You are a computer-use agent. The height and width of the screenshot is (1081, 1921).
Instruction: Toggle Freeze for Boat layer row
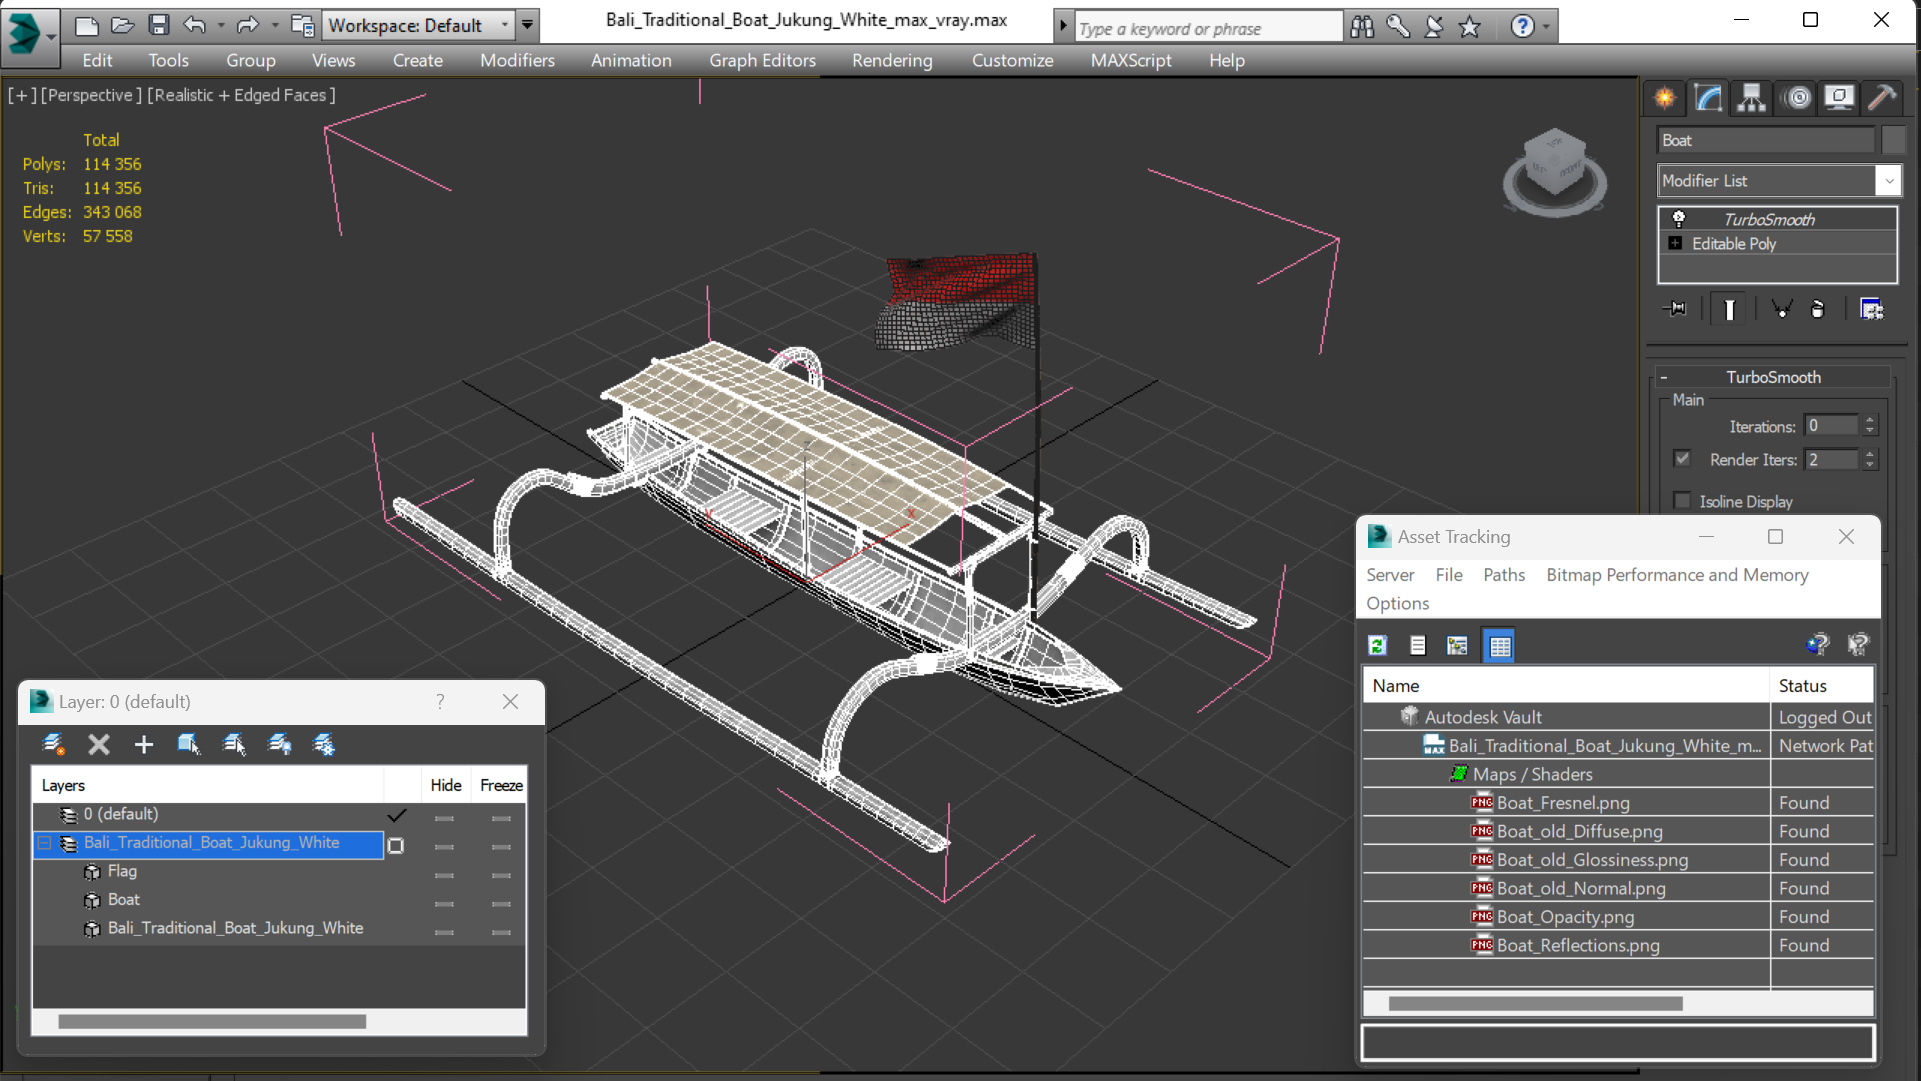[501, 904]
